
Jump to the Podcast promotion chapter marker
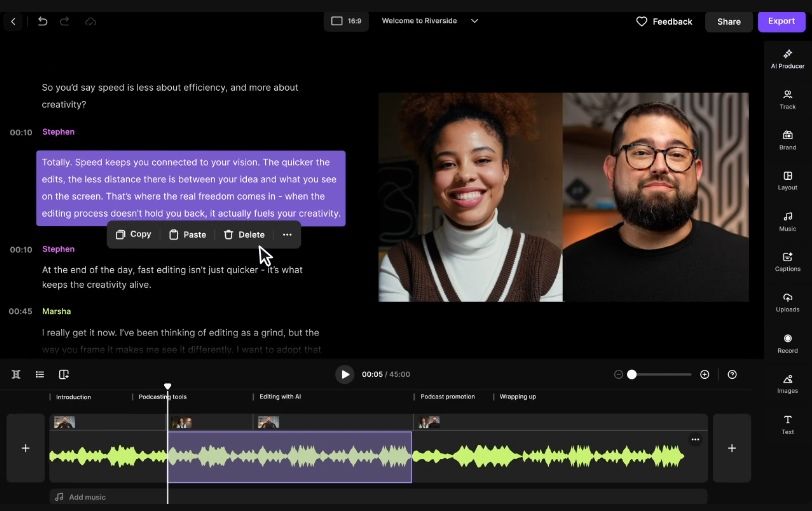446,397
